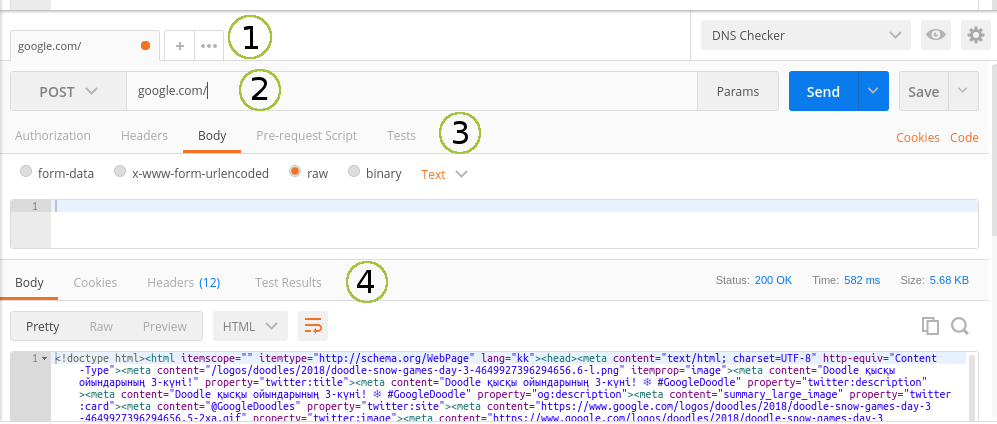Open the POST method dropdown
Screen dimensions: 997x424
68,91
